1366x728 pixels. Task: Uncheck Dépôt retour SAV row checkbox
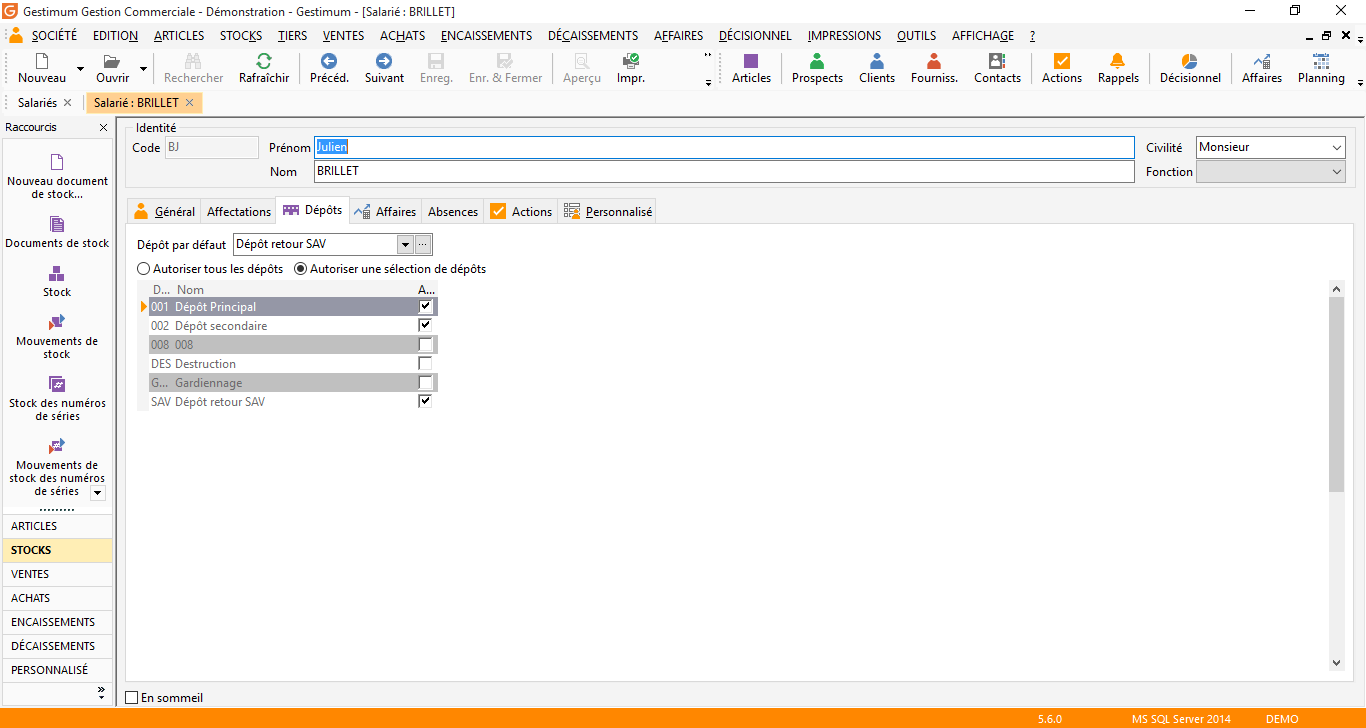425,401
